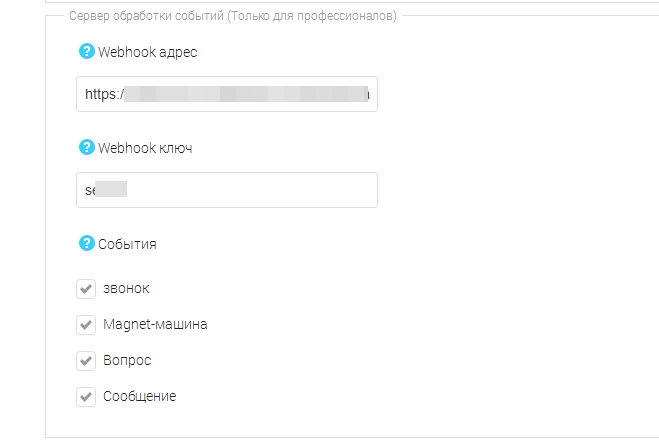Untick the Сообщение checkbox
659x445 pixels.
86,397
